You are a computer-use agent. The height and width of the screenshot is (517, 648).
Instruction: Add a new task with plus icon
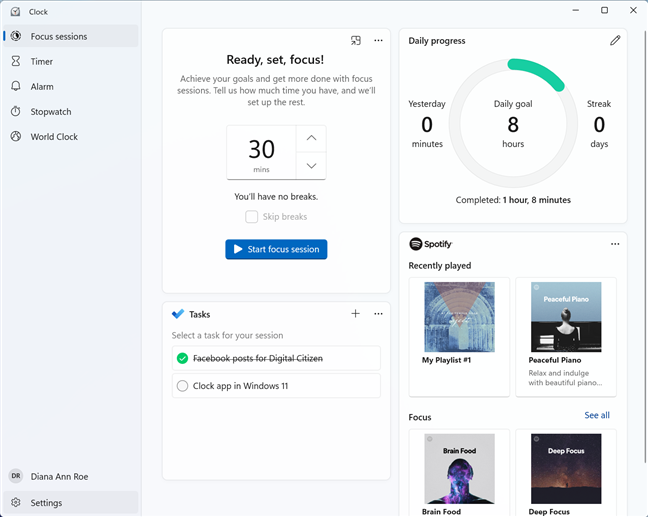click(x=355, y=314)
